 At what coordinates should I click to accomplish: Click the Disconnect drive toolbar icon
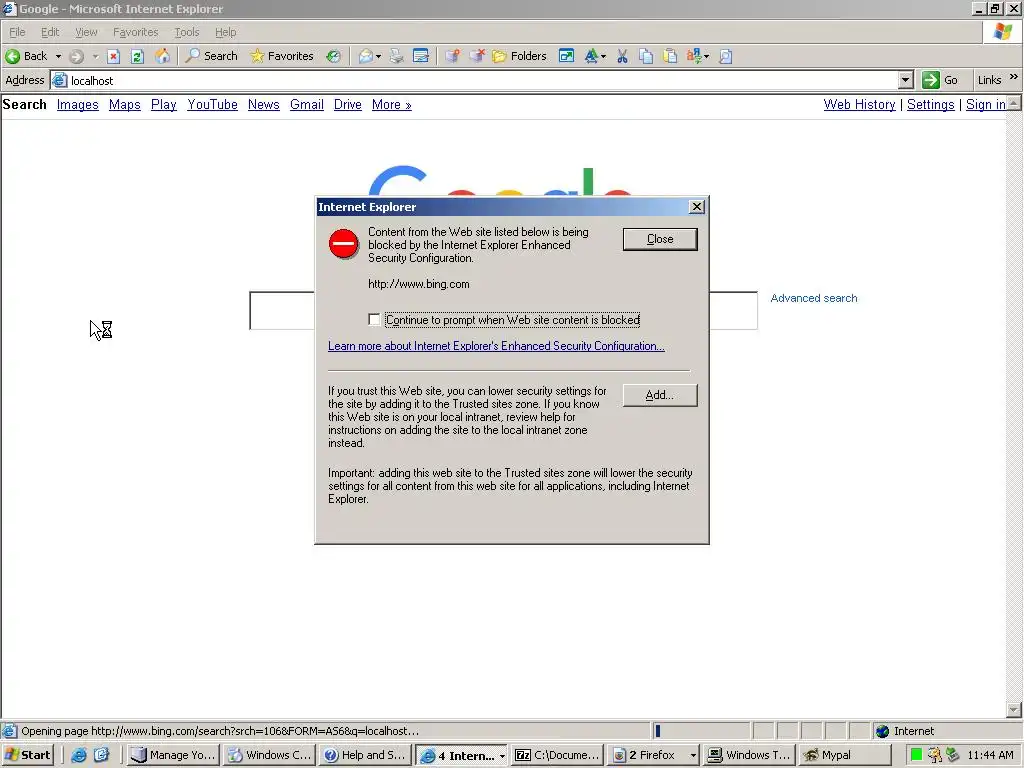coord(477,56)
